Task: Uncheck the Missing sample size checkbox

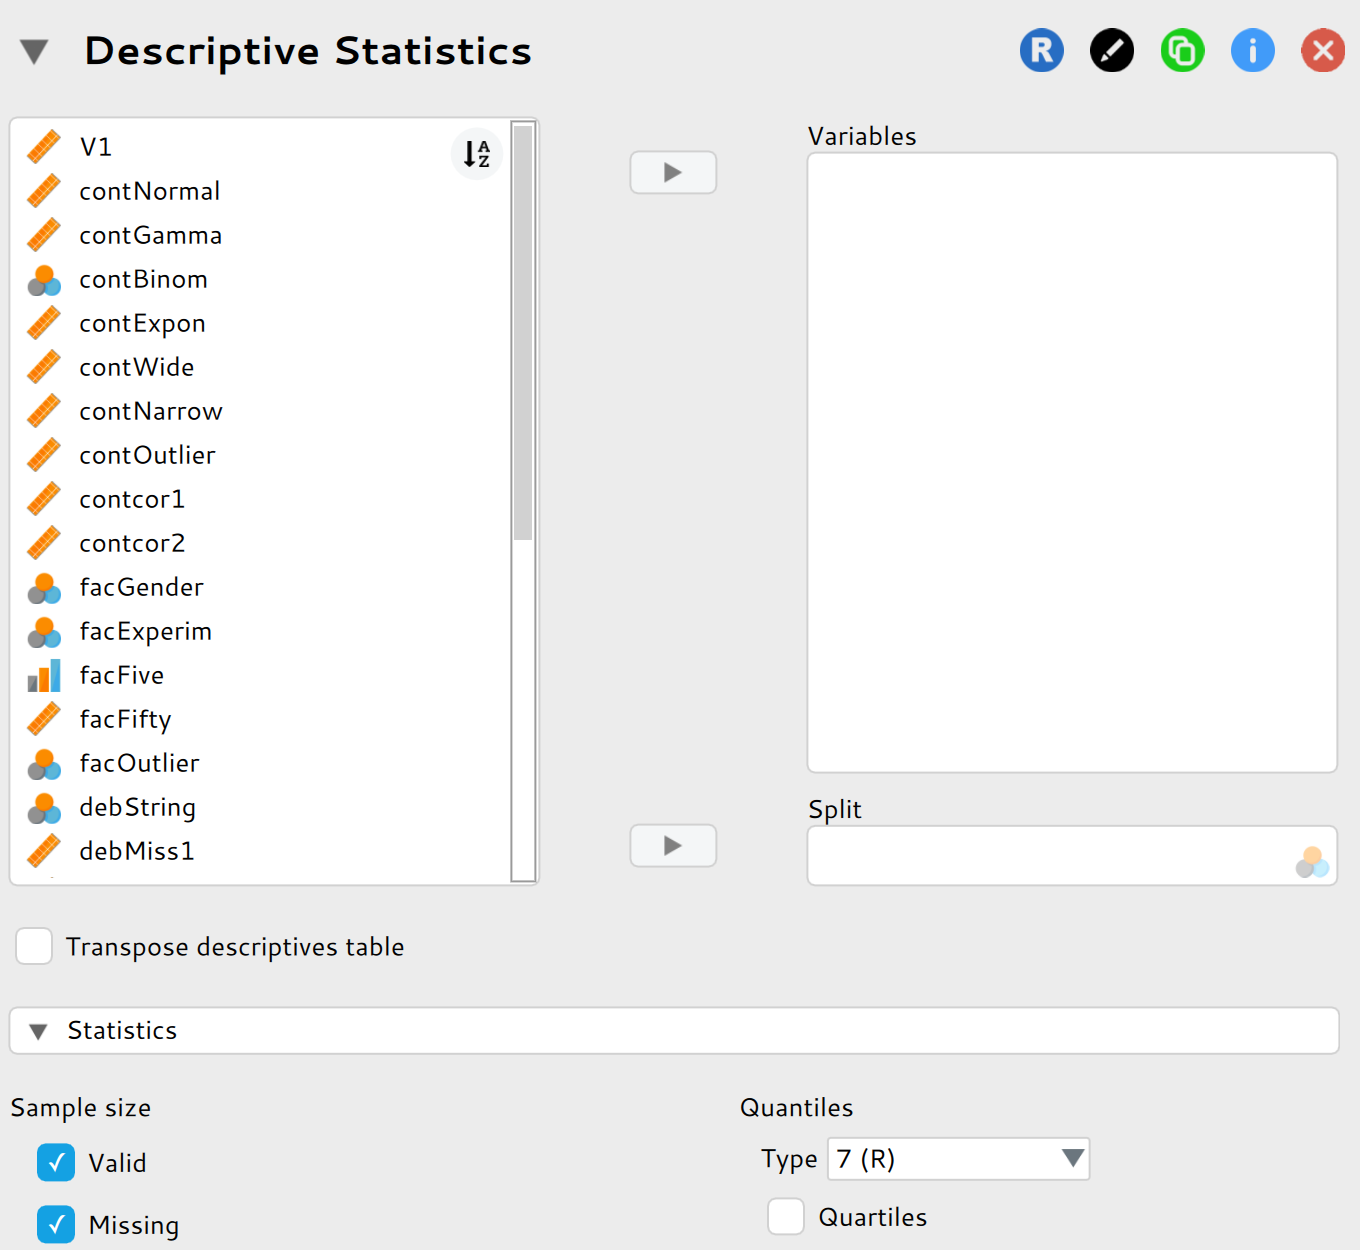Action: click(56, 1224)
